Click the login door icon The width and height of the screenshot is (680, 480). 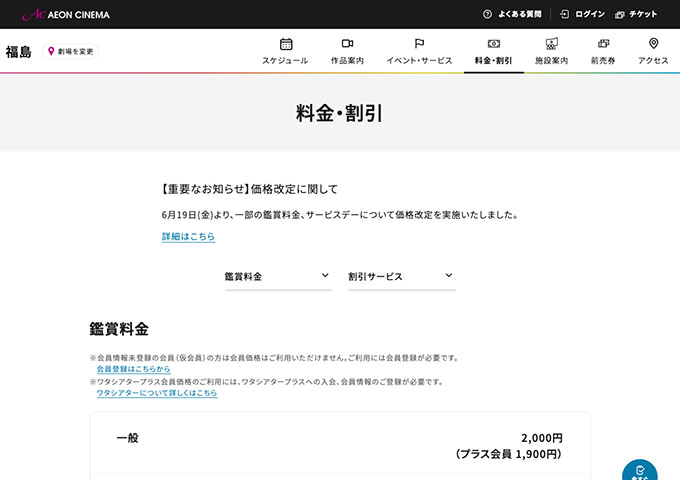click(x=564, y=14)
